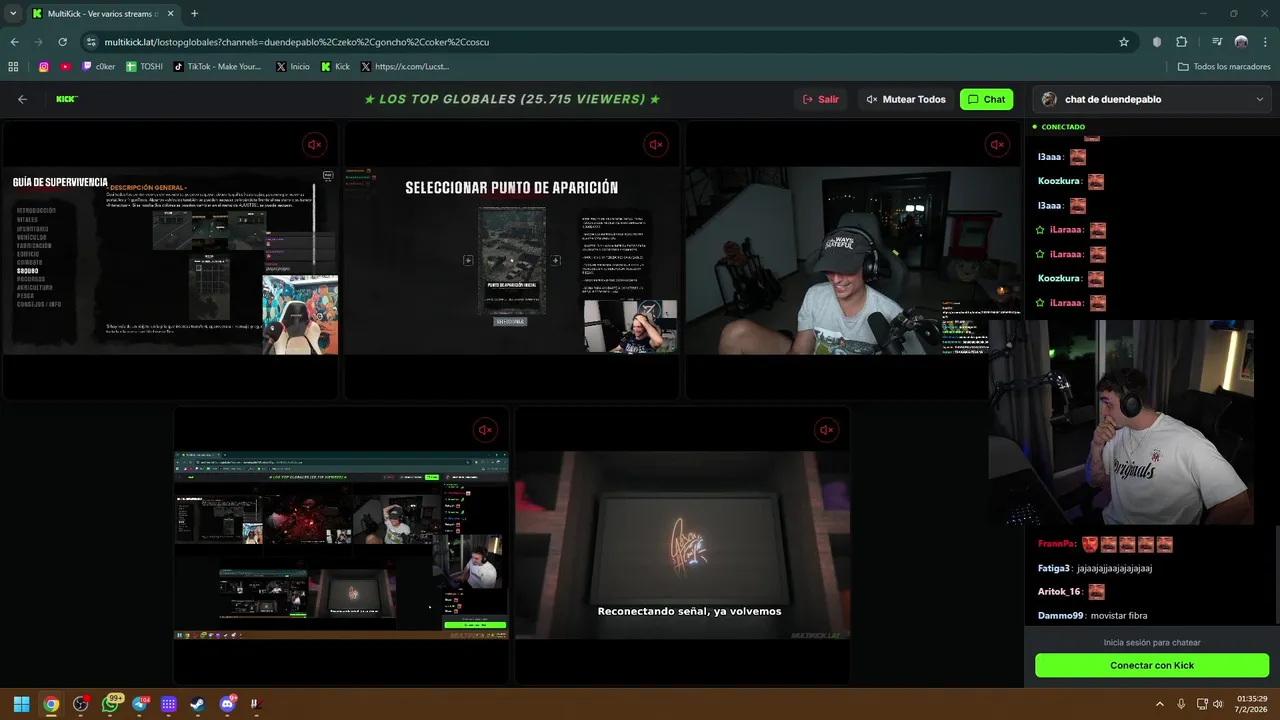The height and width of the screenshot is (720, 1280).
Task: Click the 'Reconectando señal' stream video
Action: tap(682, 545)
